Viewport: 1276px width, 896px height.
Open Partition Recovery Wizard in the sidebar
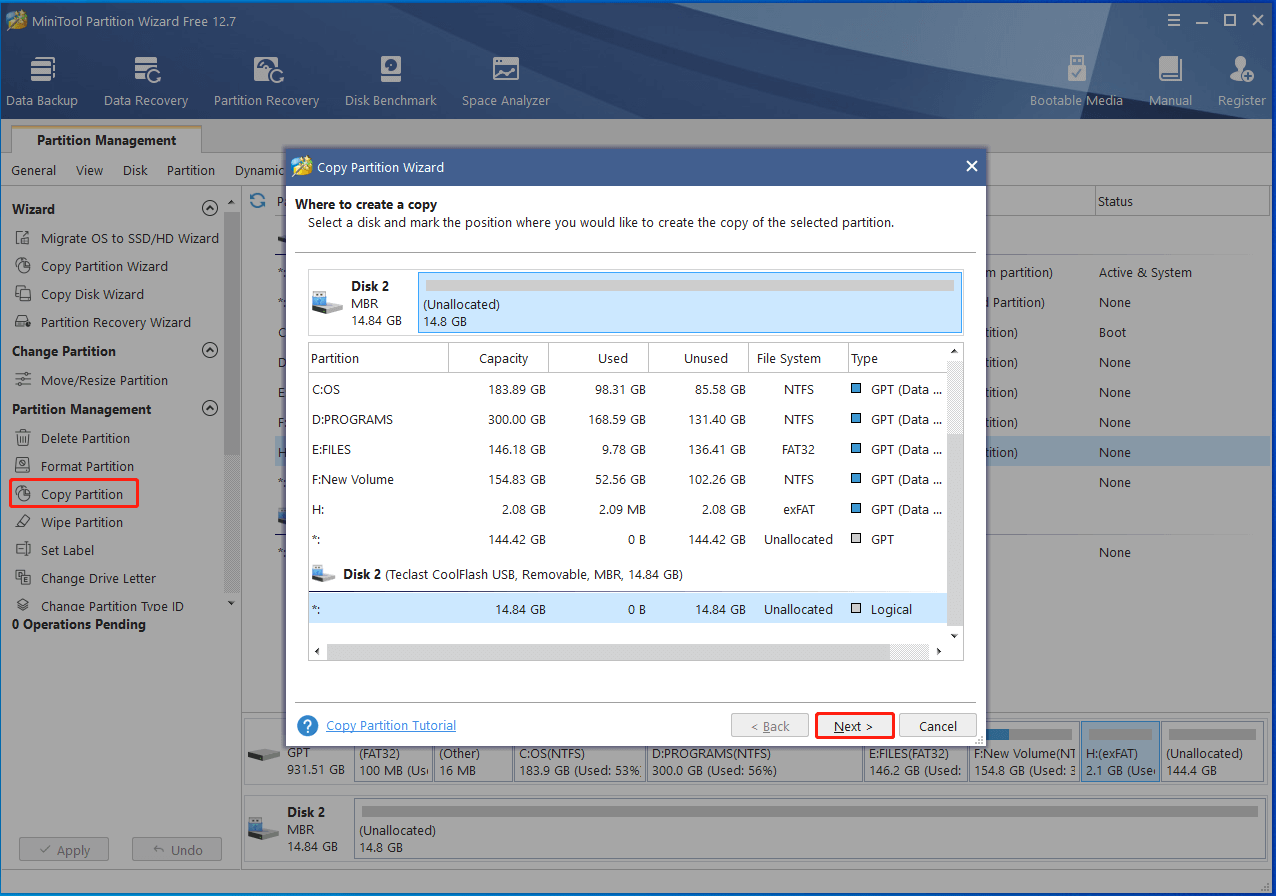tap(103, 322)
